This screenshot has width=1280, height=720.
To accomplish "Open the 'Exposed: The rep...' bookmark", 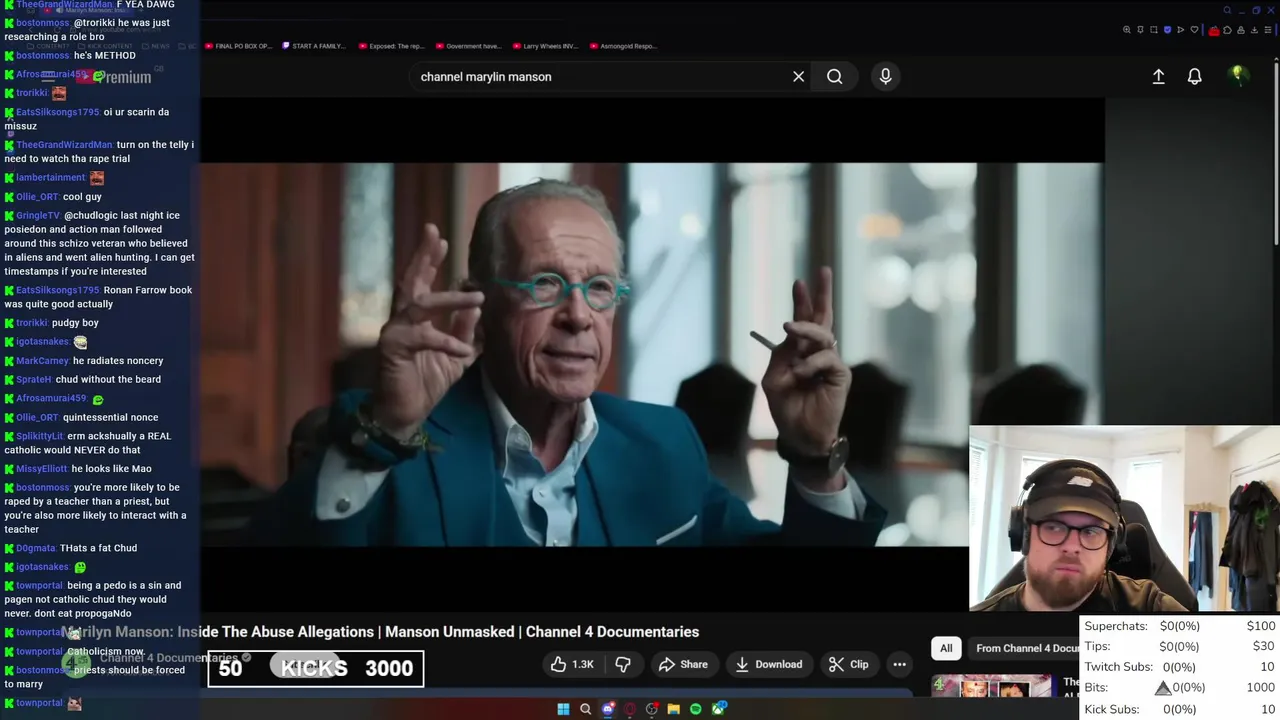I will coord(392,46).
